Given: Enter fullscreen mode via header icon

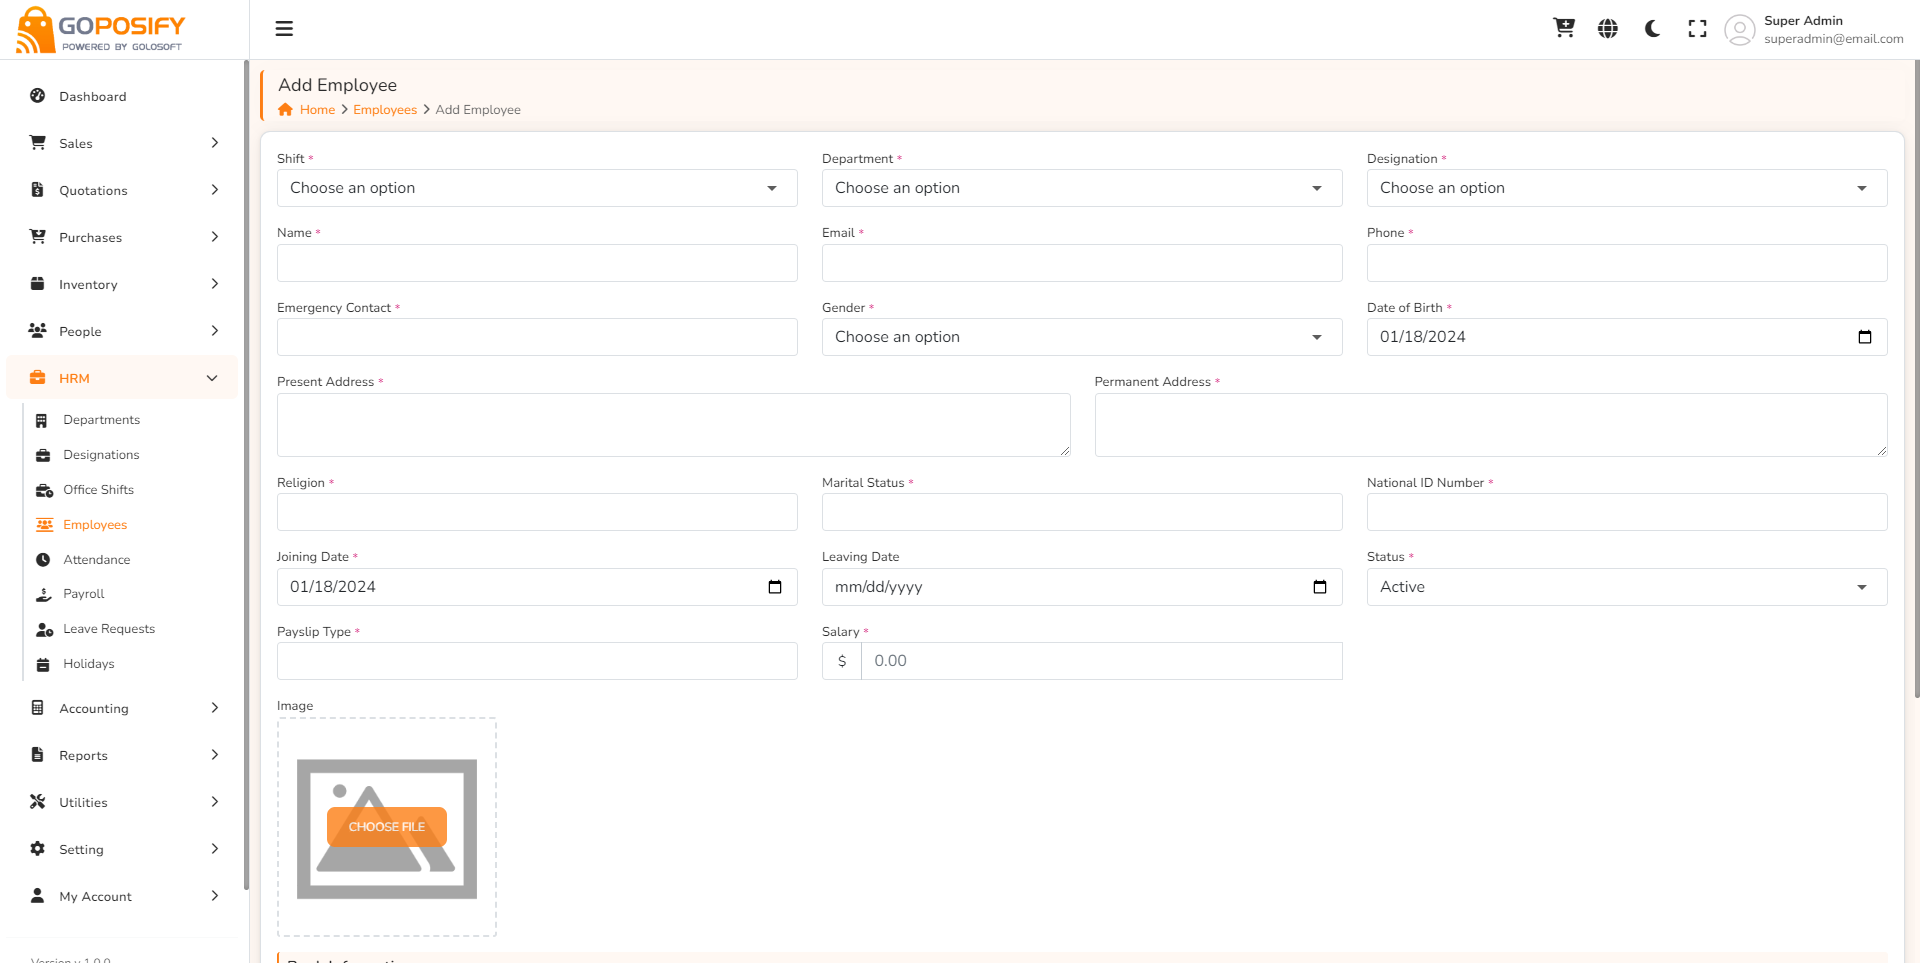Looking at the screenshot, I should 1697,29.
